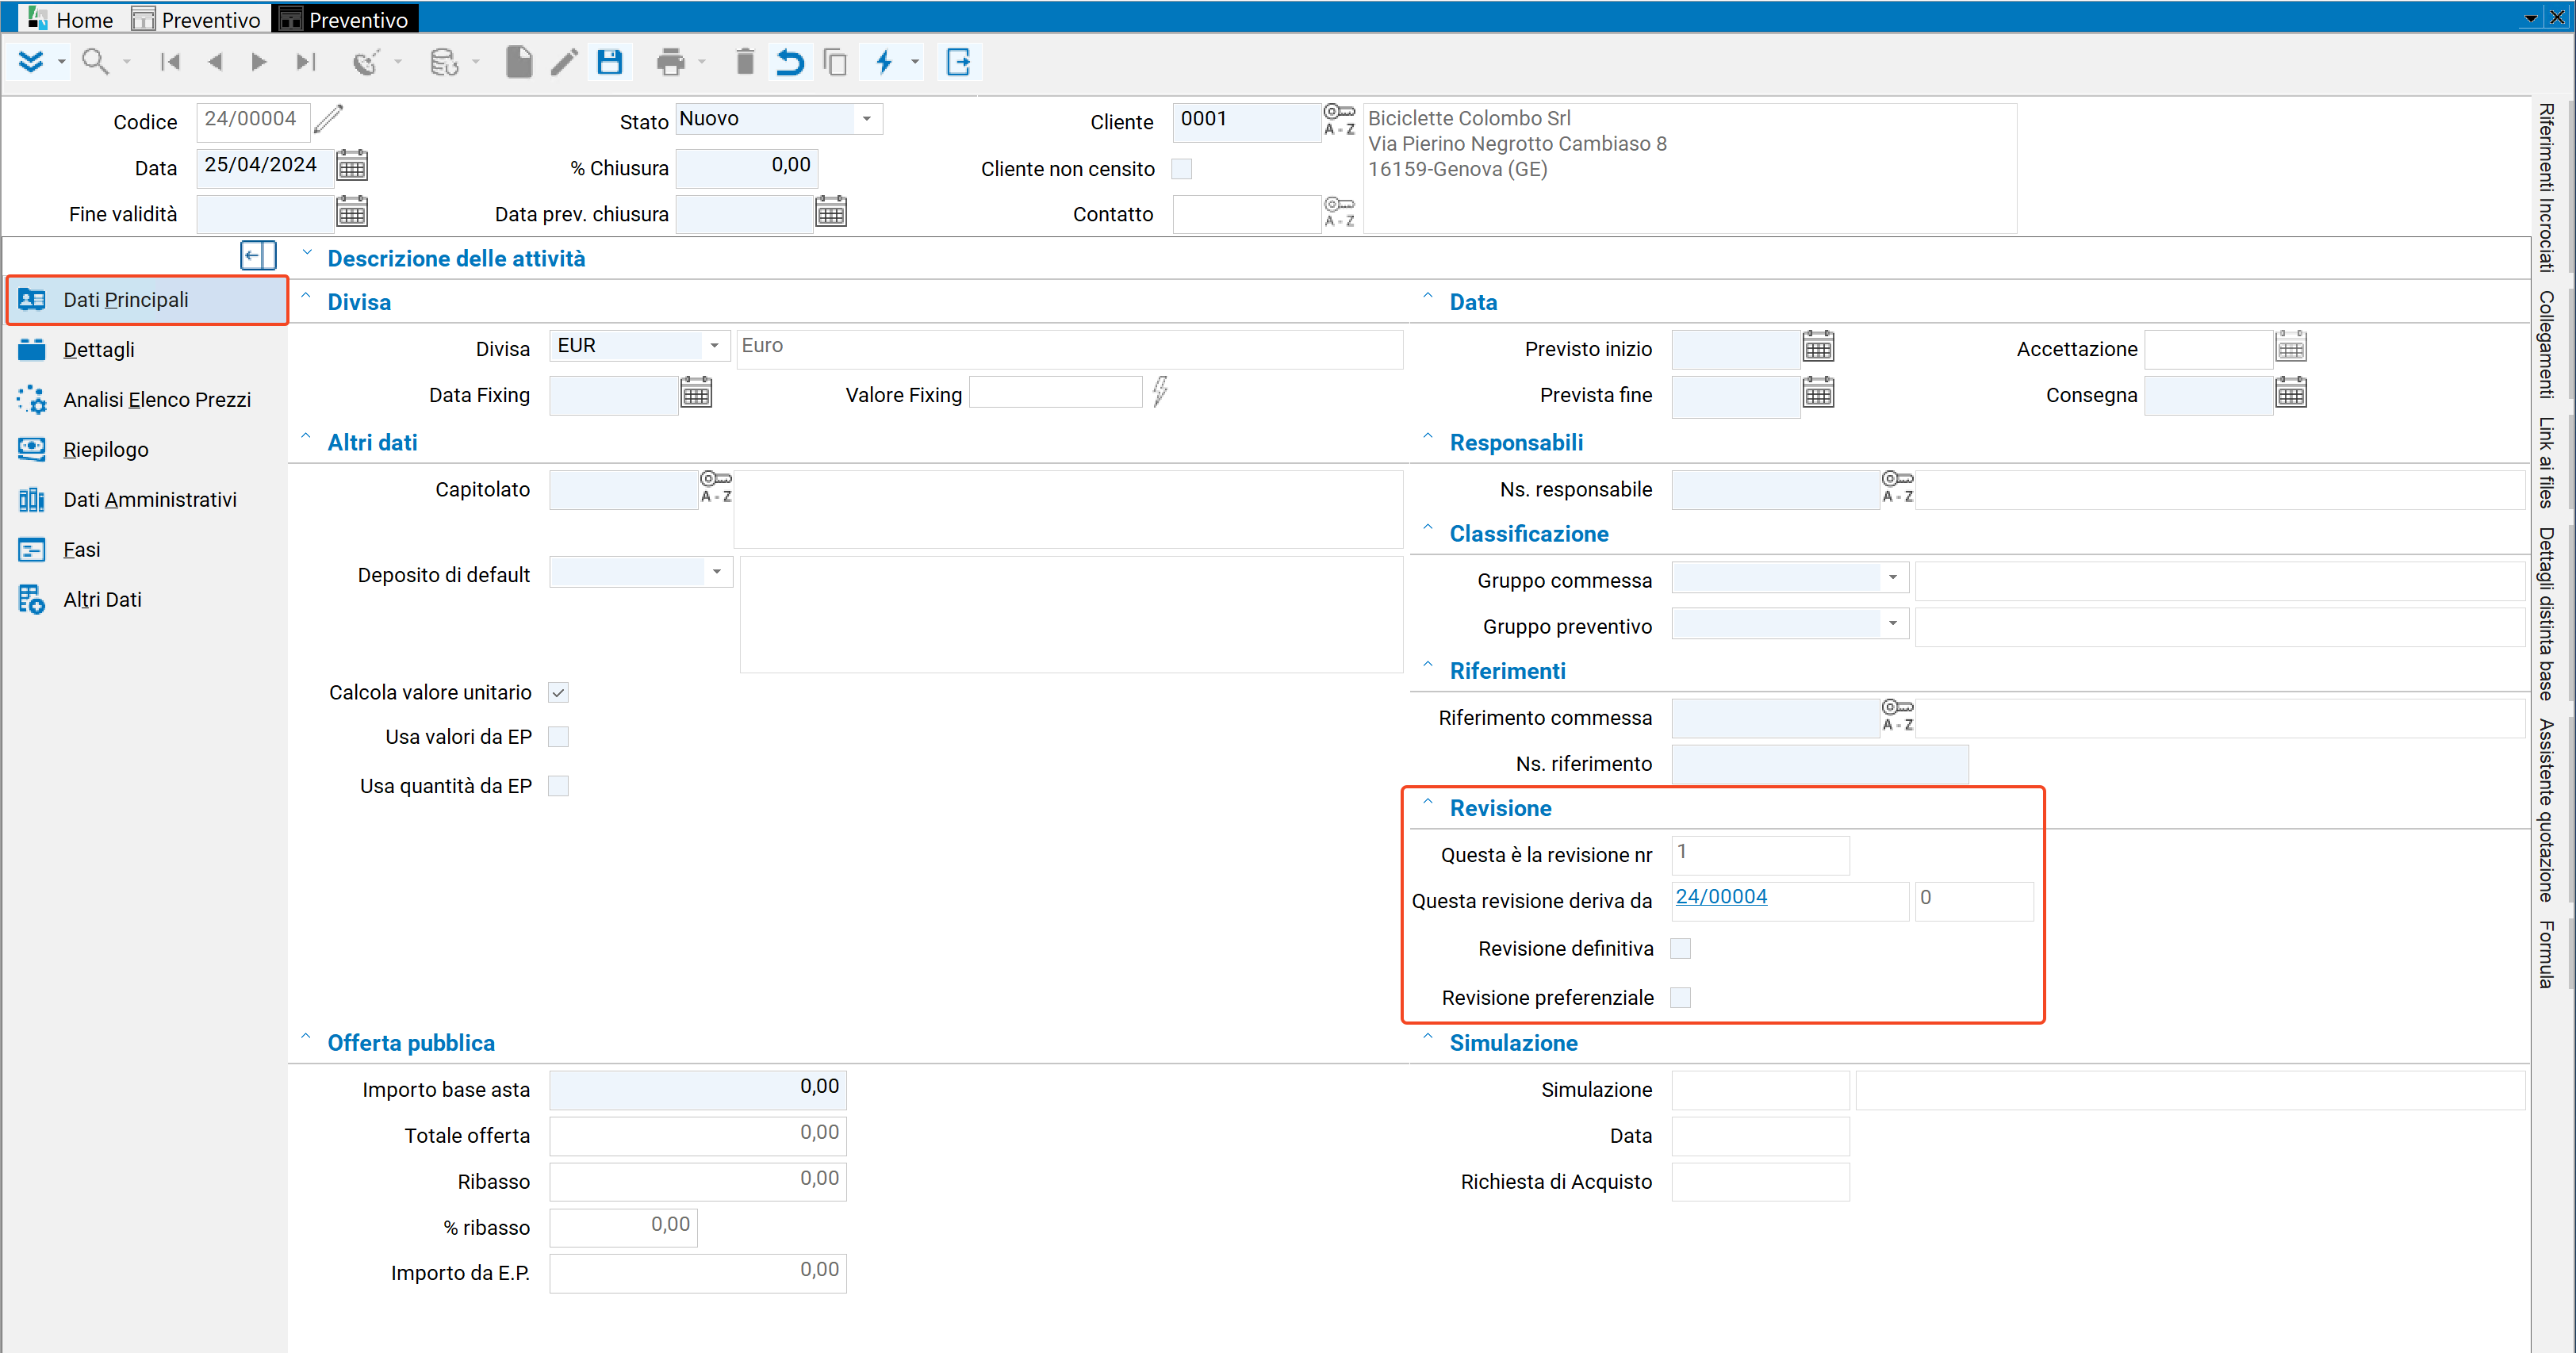
Task: Tick Revisione definitiva checkbox
Action: (1681, 948)
